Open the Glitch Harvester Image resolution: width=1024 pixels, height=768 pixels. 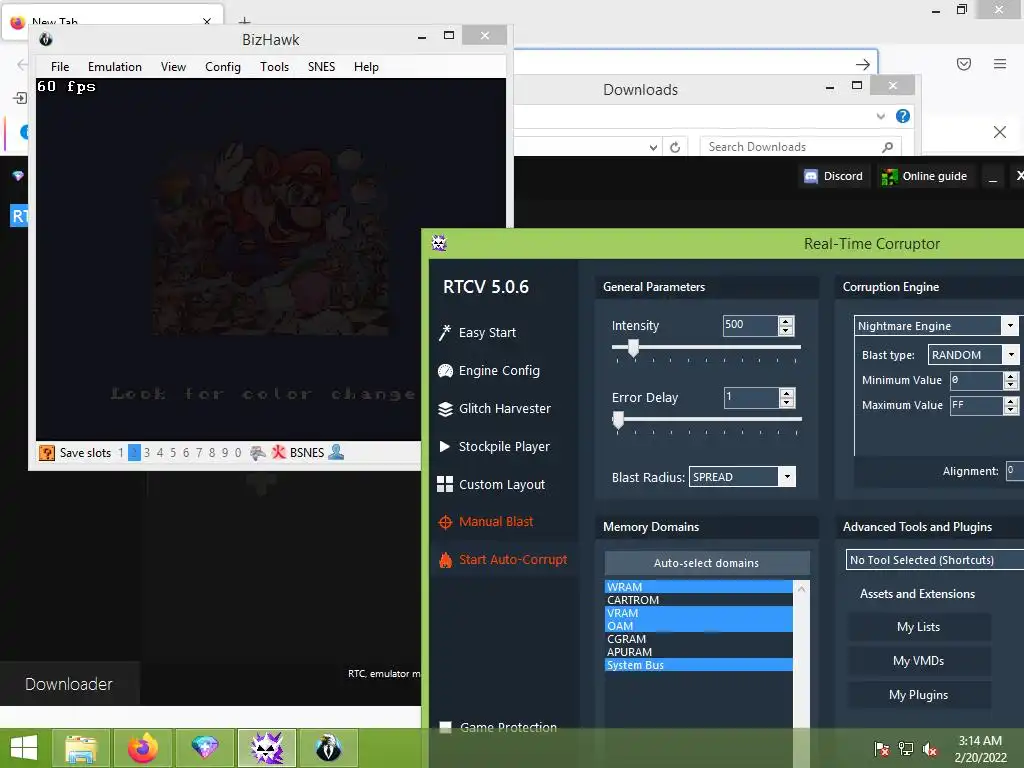click(494, 409)
